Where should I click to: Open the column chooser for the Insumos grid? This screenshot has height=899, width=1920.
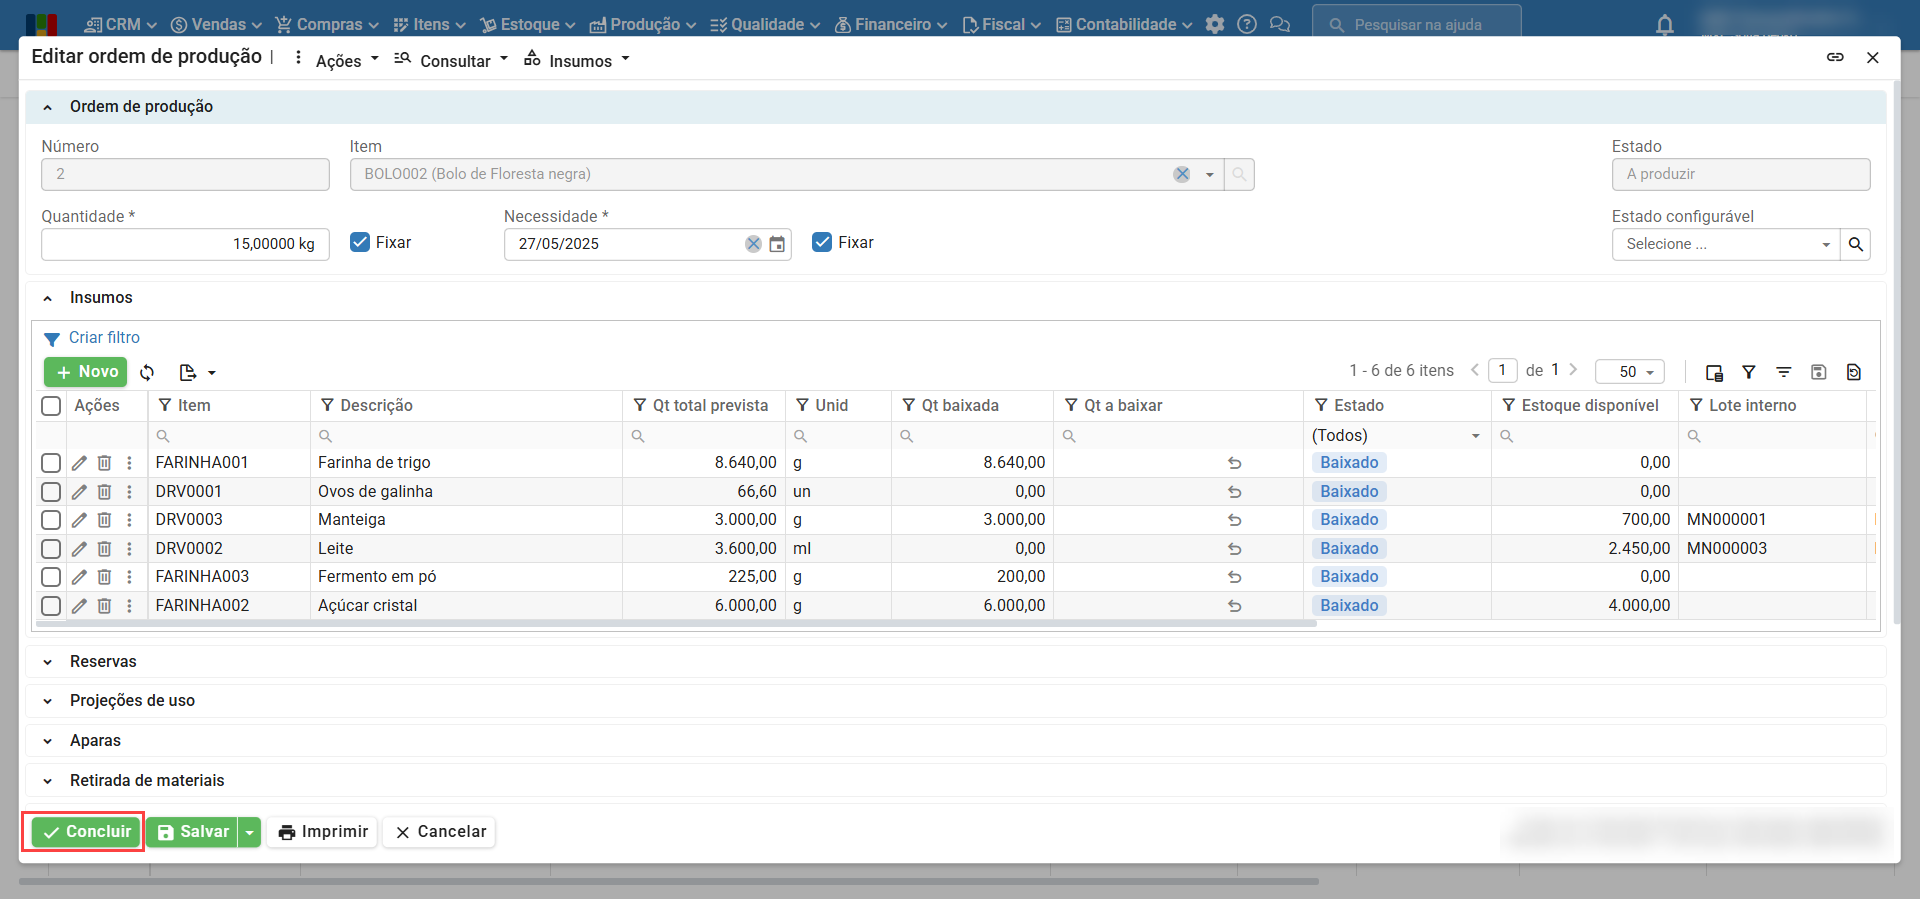1714,372
